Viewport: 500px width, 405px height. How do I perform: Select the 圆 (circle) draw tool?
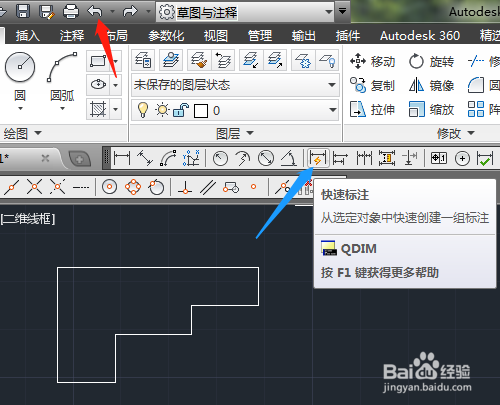point(20,67)
